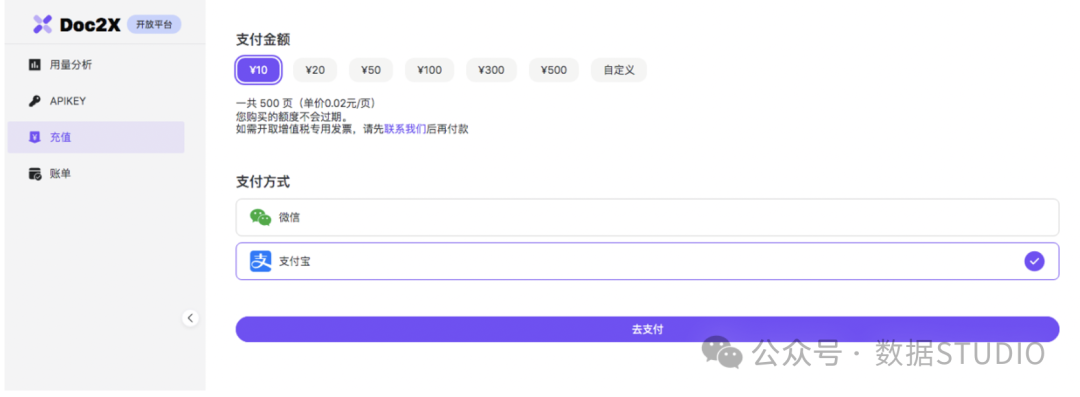Open the 用量分析 menu item

[96, 65]
